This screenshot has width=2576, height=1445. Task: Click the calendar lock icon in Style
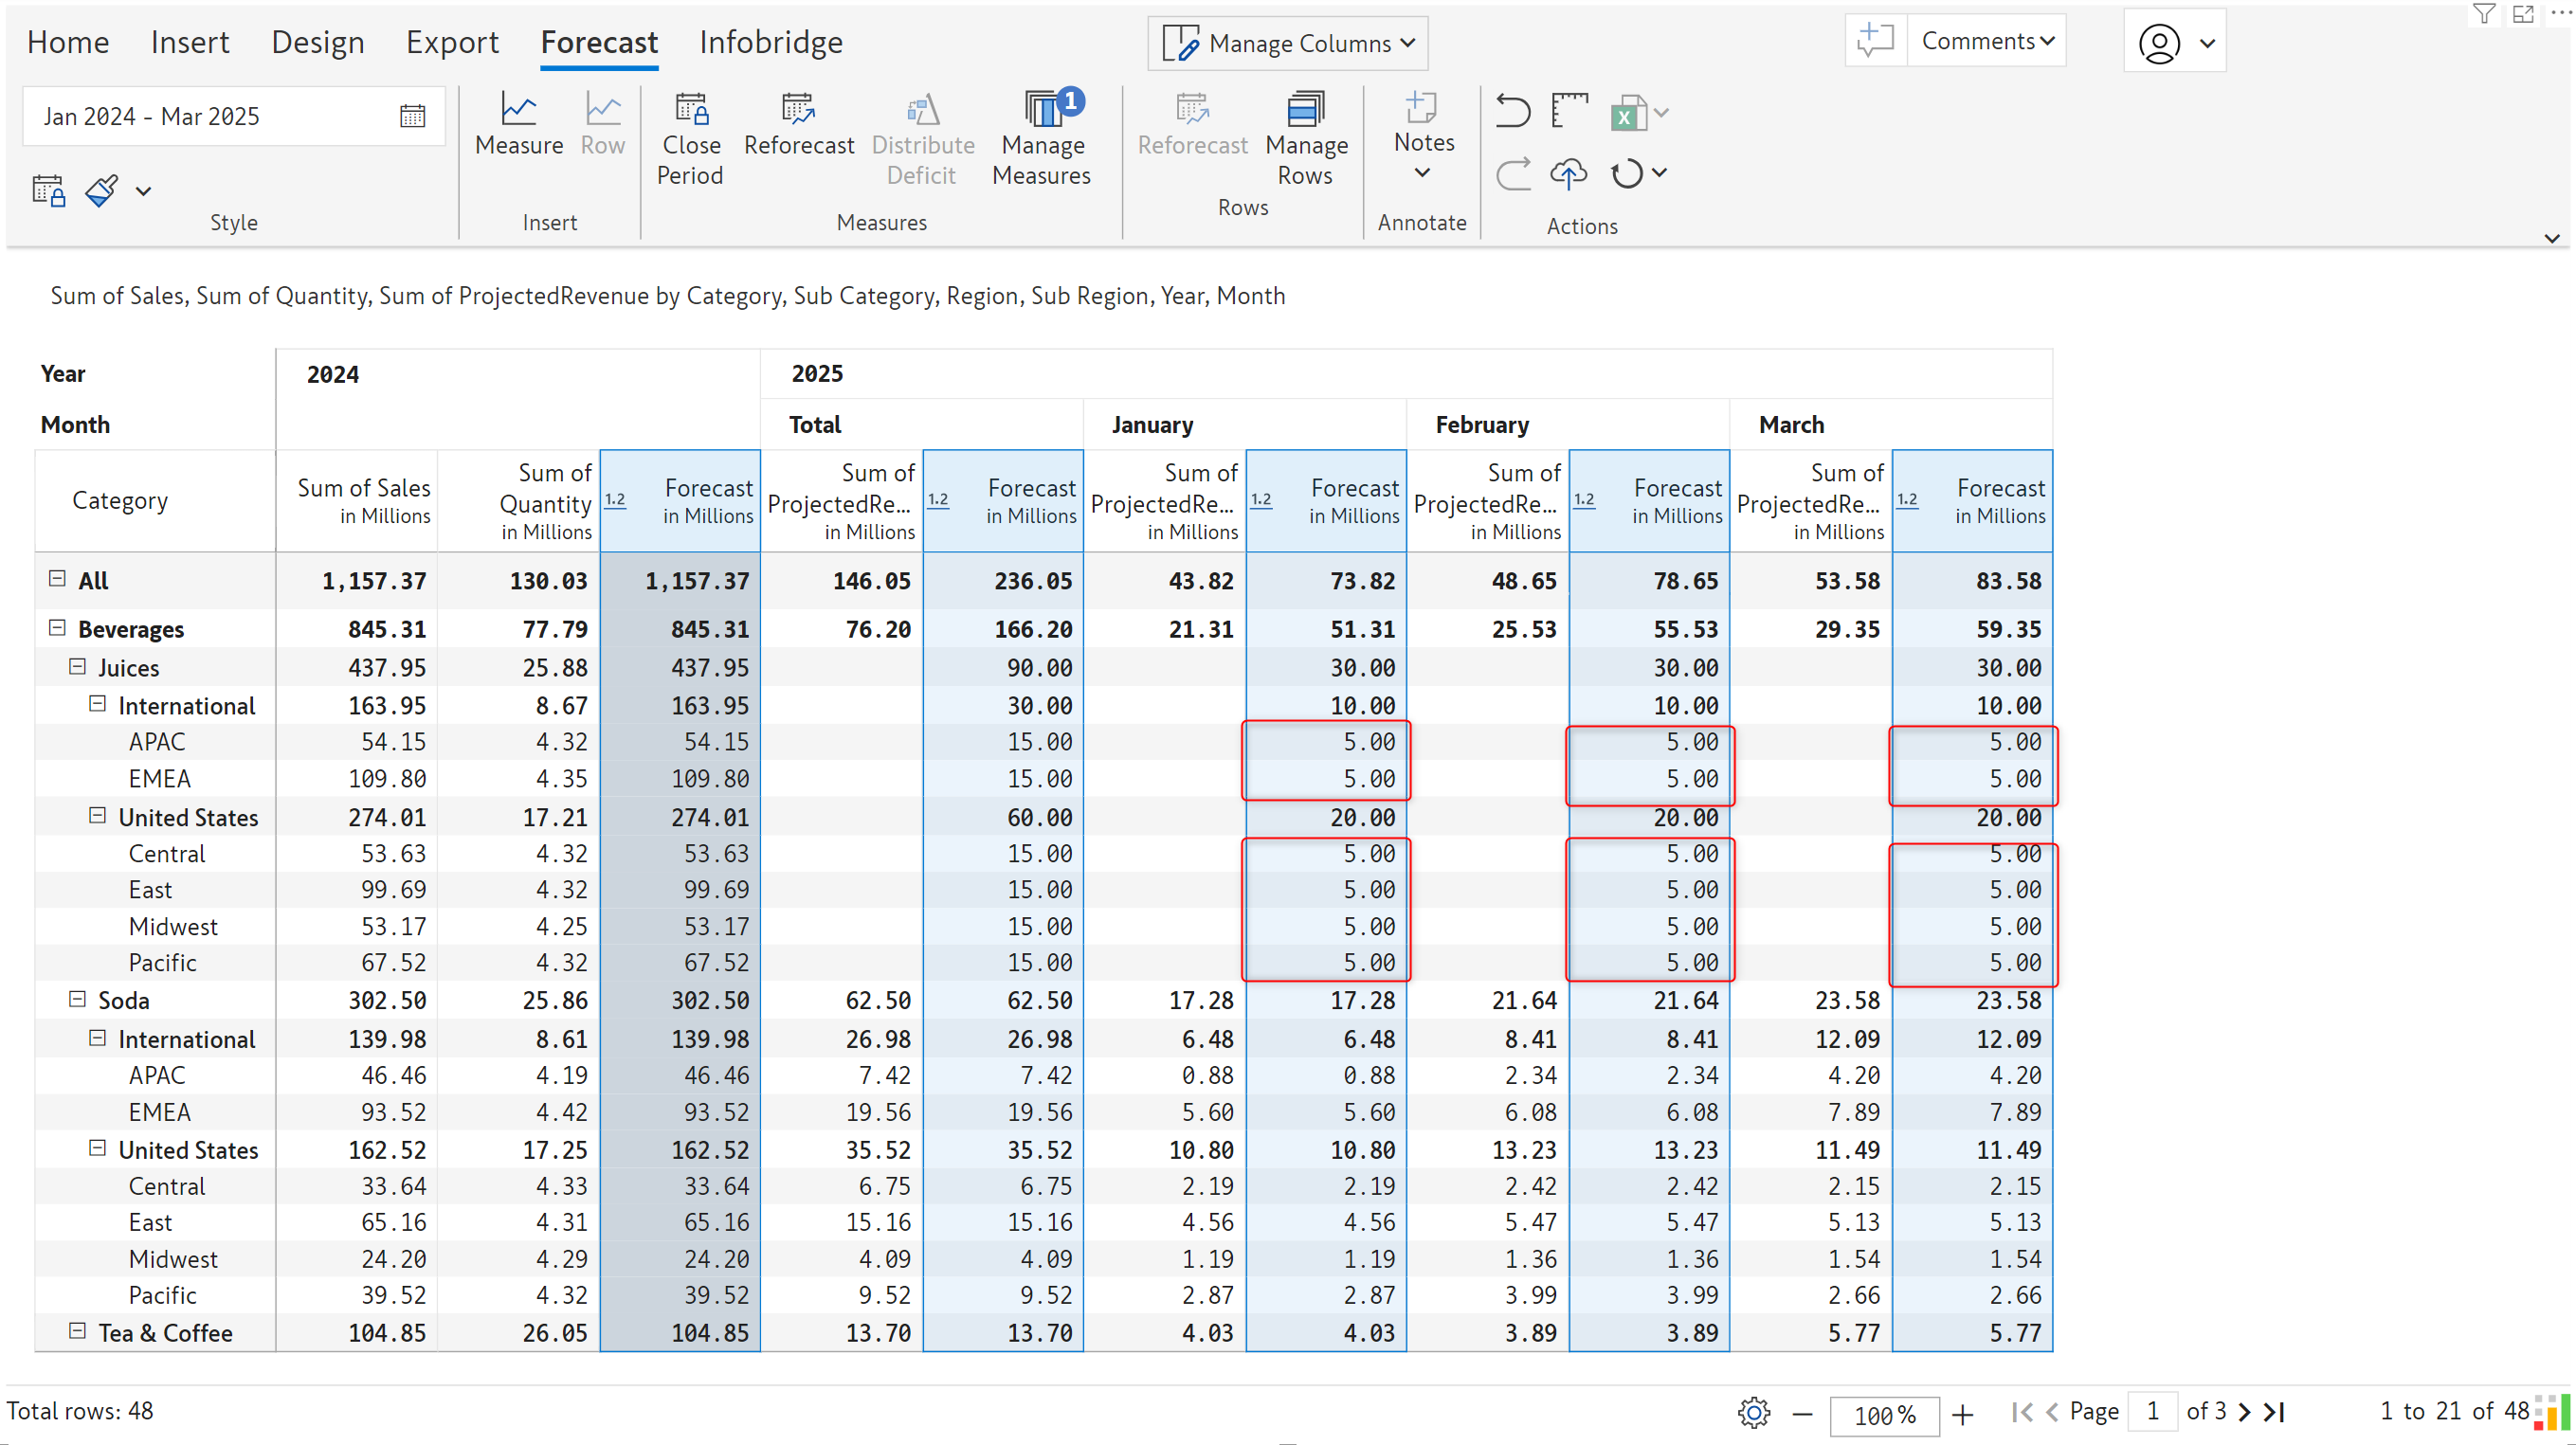point(48,190)
